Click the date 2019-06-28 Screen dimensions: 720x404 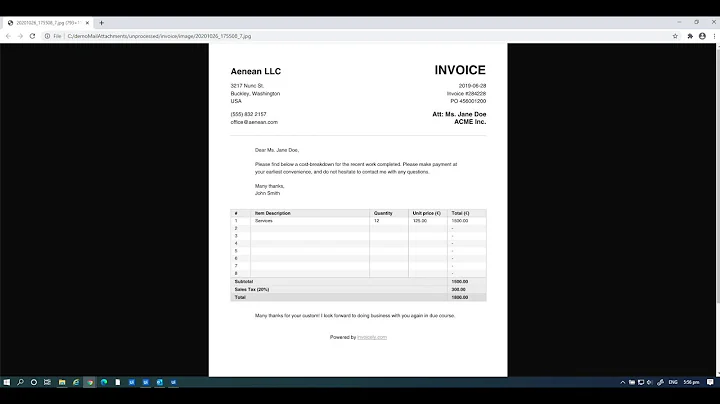click(472, 86)
